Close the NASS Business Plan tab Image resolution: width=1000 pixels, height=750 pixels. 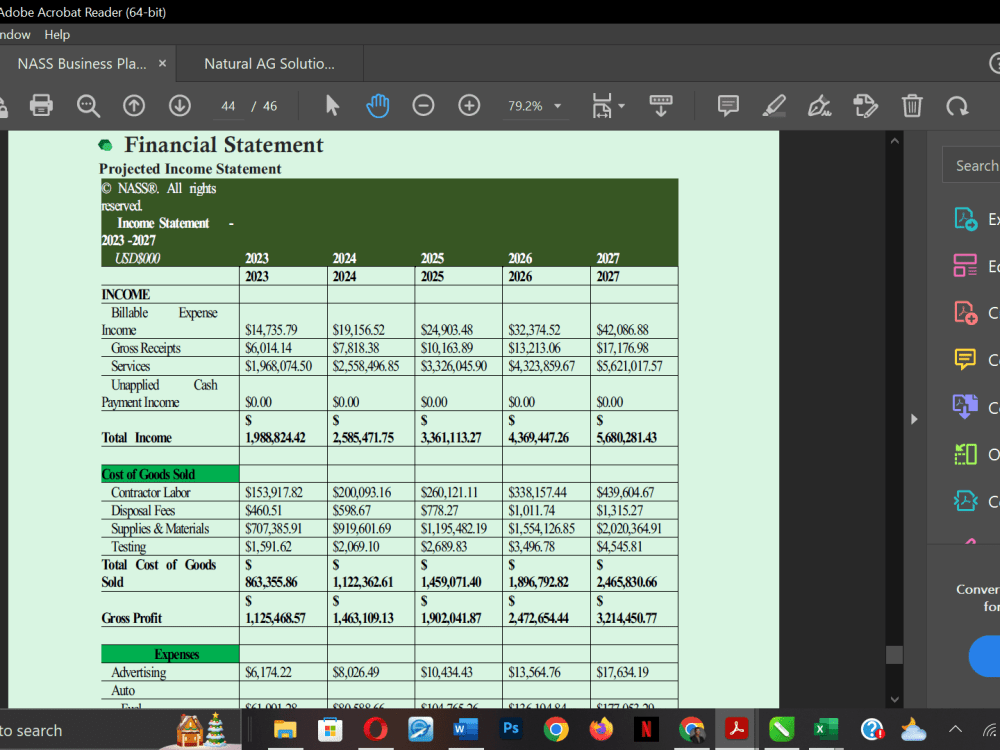point(162,64)
